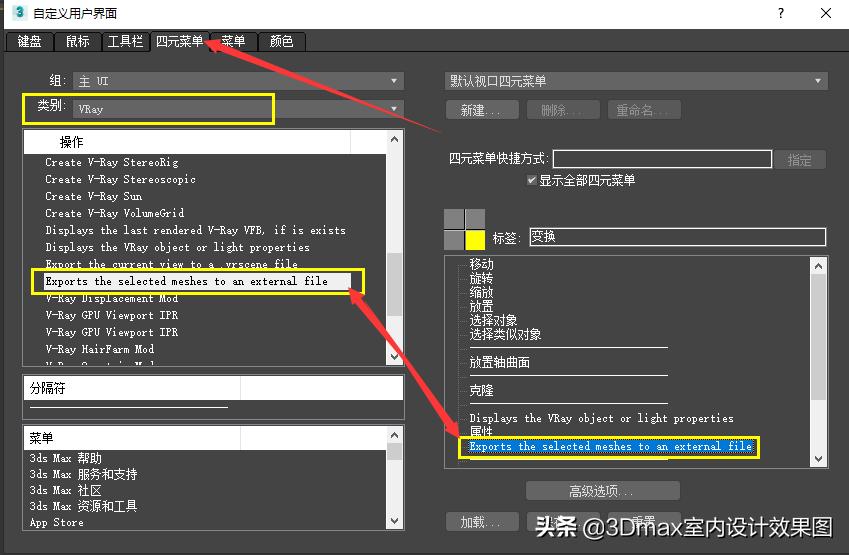Select Create V-Ray Sun action
Screen dimensions: 849x555
[x=93, y=196]
